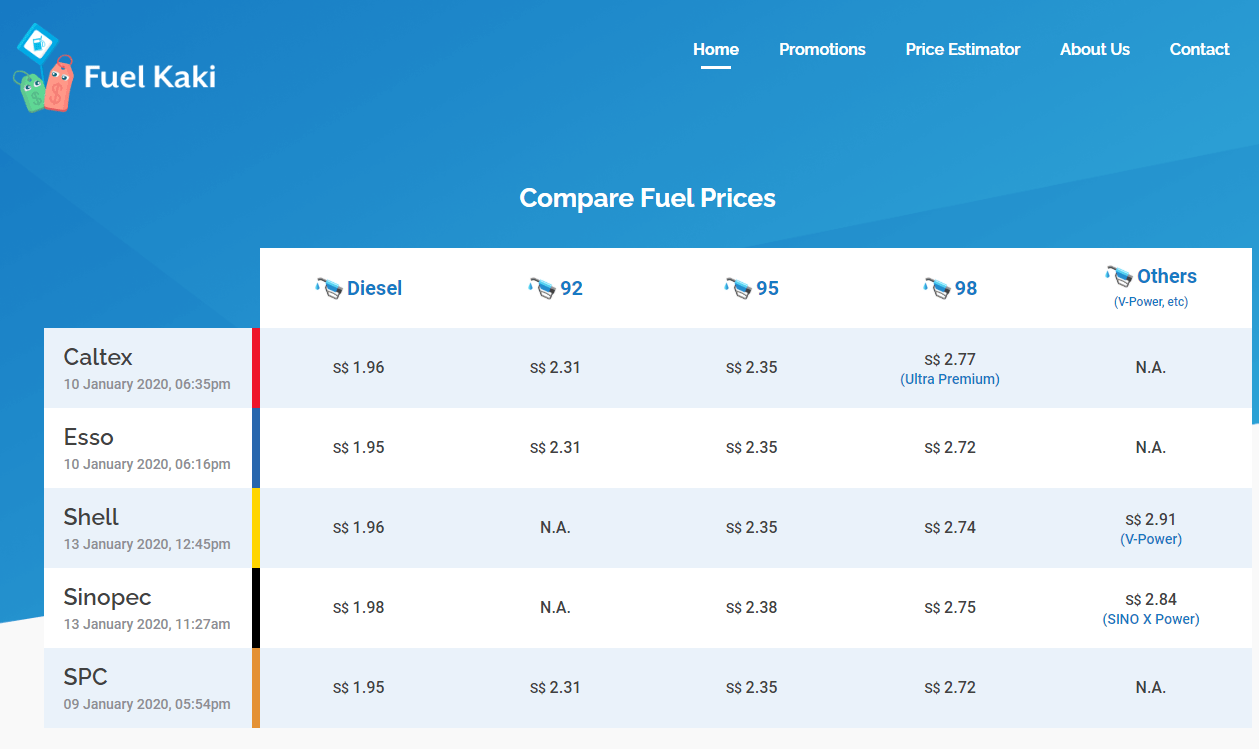Open the Price Estimator page

click(x=962, y=49)
